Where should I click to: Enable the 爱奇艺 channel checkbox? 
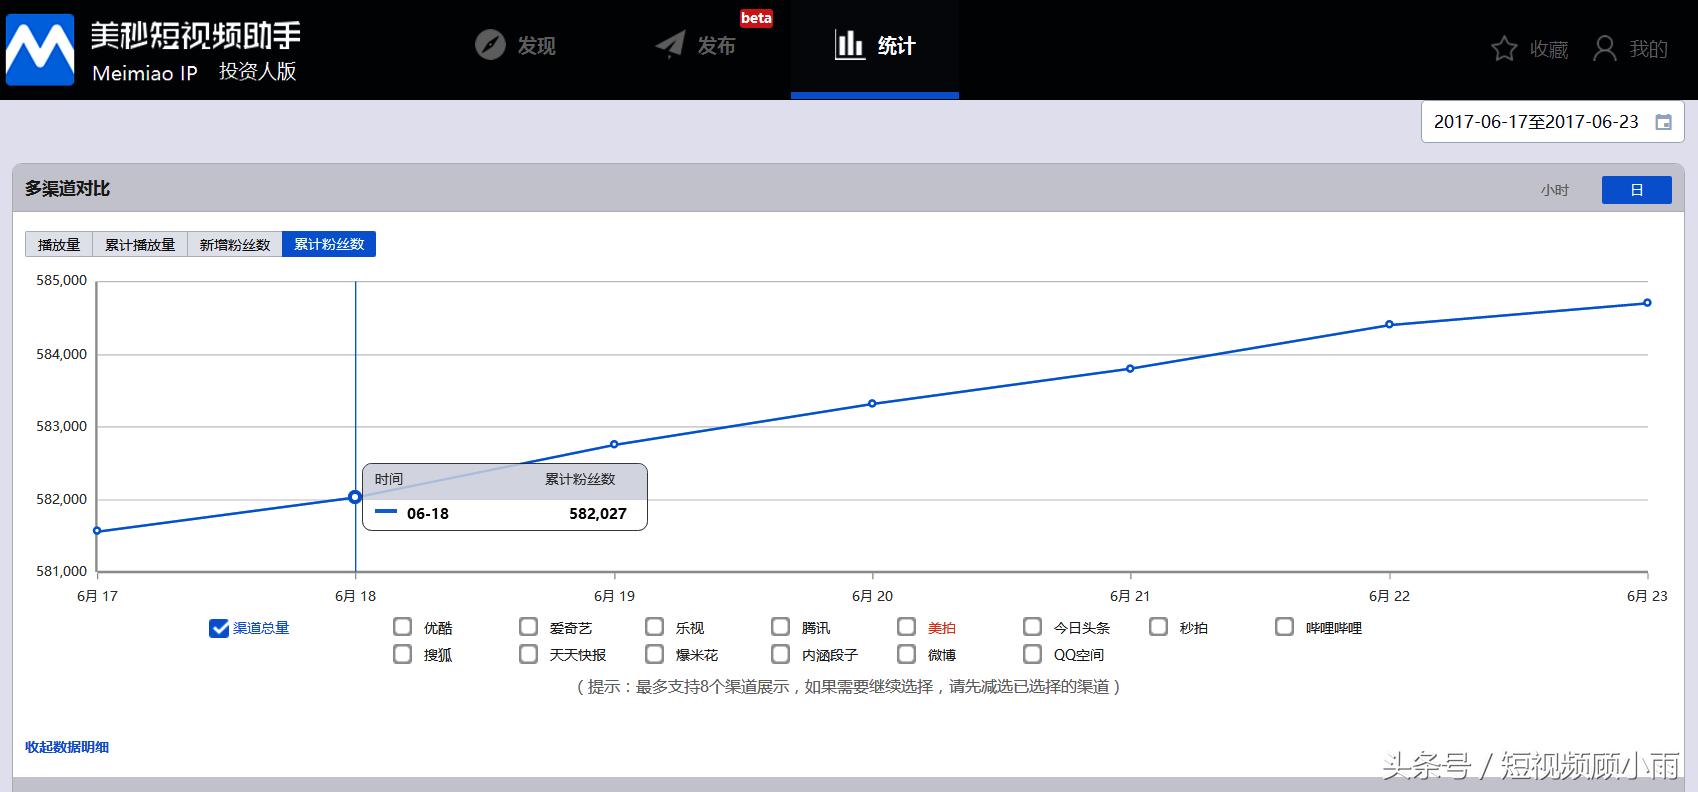point(529,627)
